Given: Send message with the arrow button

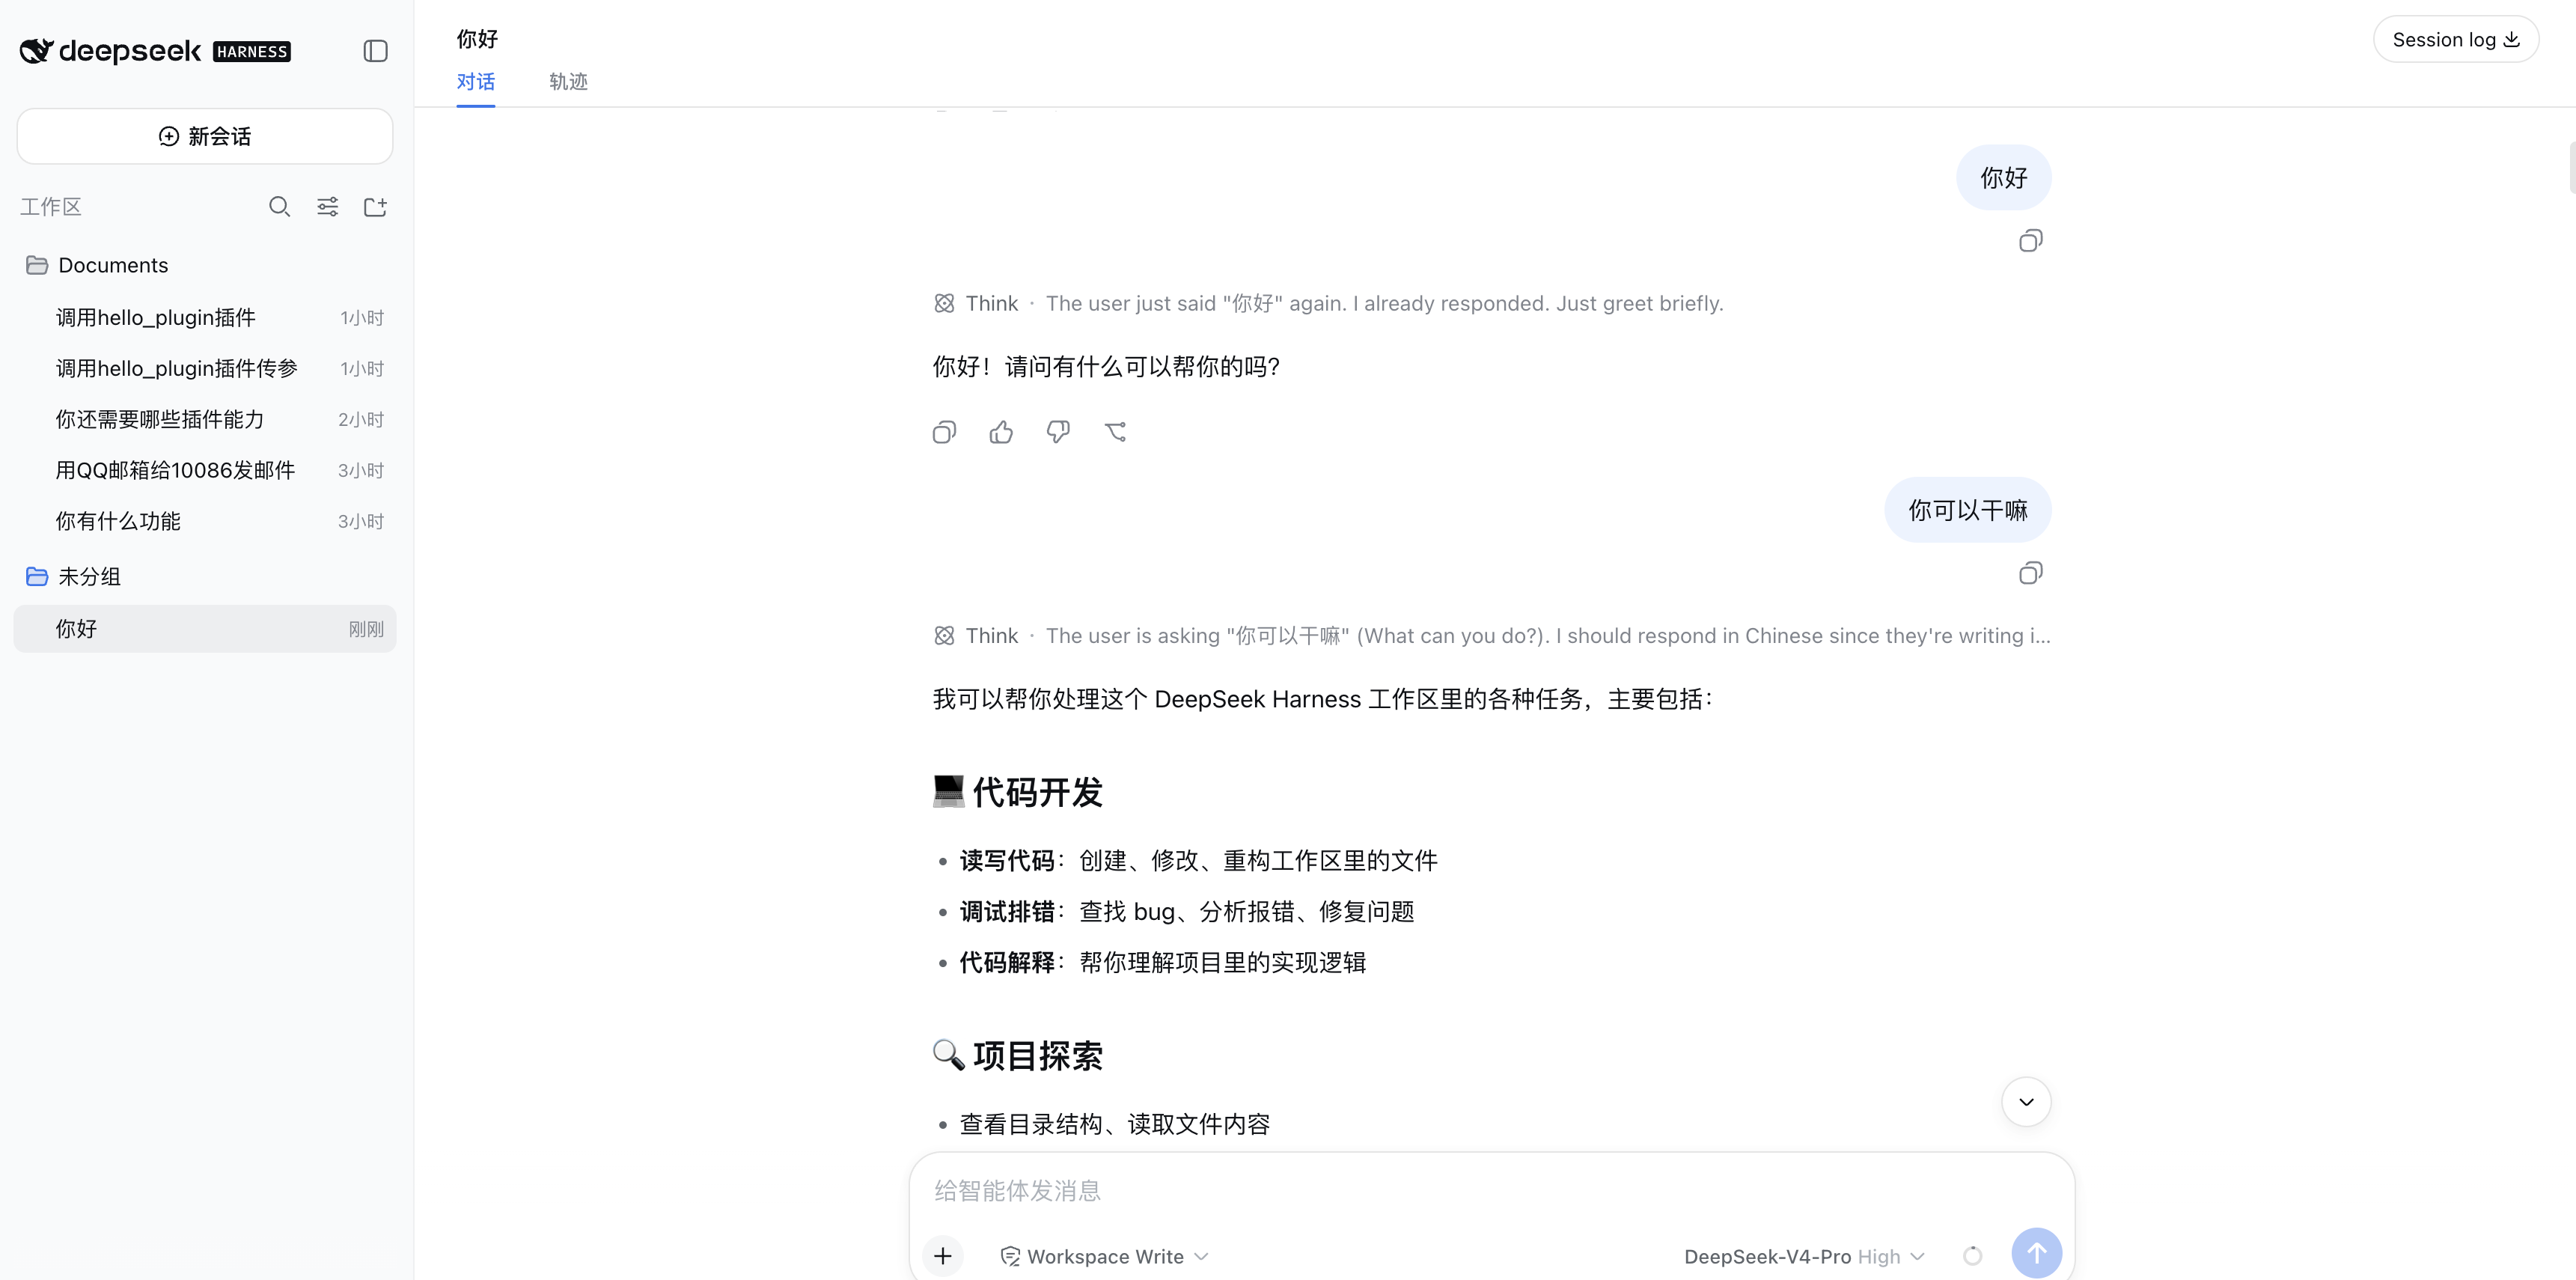Looking at the screenshot, I should [2036, 1253].
